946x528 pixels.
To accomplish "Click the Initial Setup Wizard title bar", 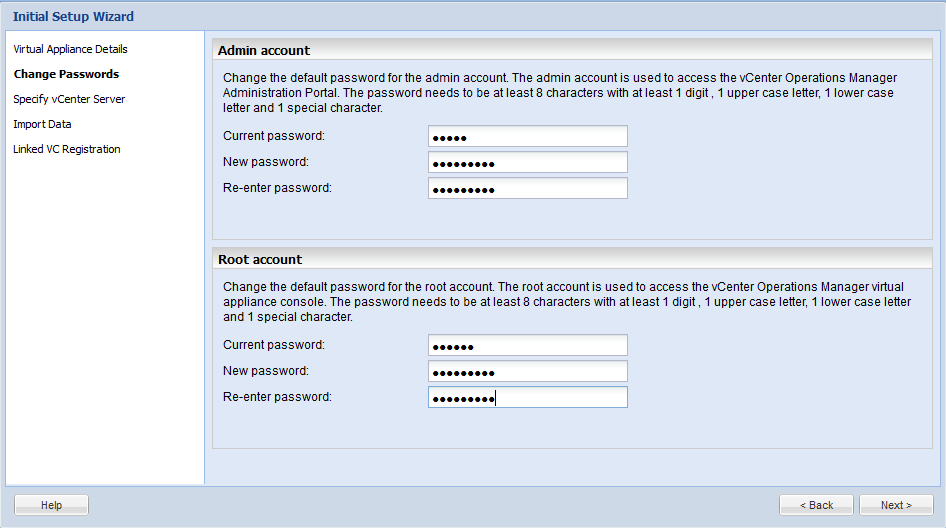I will (x=73, y=16).
